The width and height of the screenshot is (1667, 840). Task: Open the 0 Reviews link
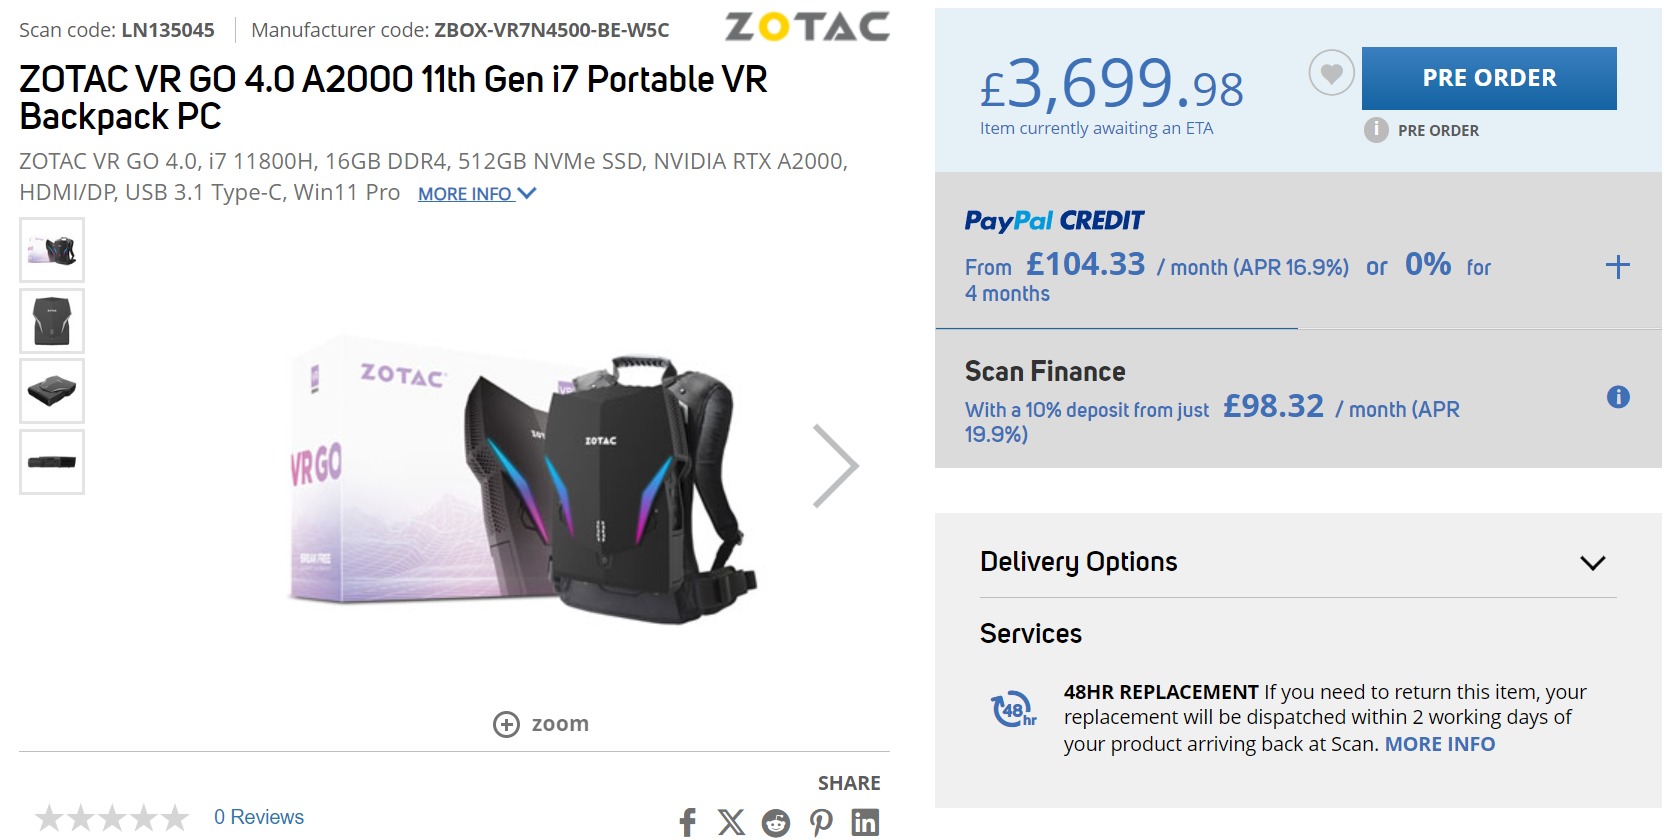[259, 817]
